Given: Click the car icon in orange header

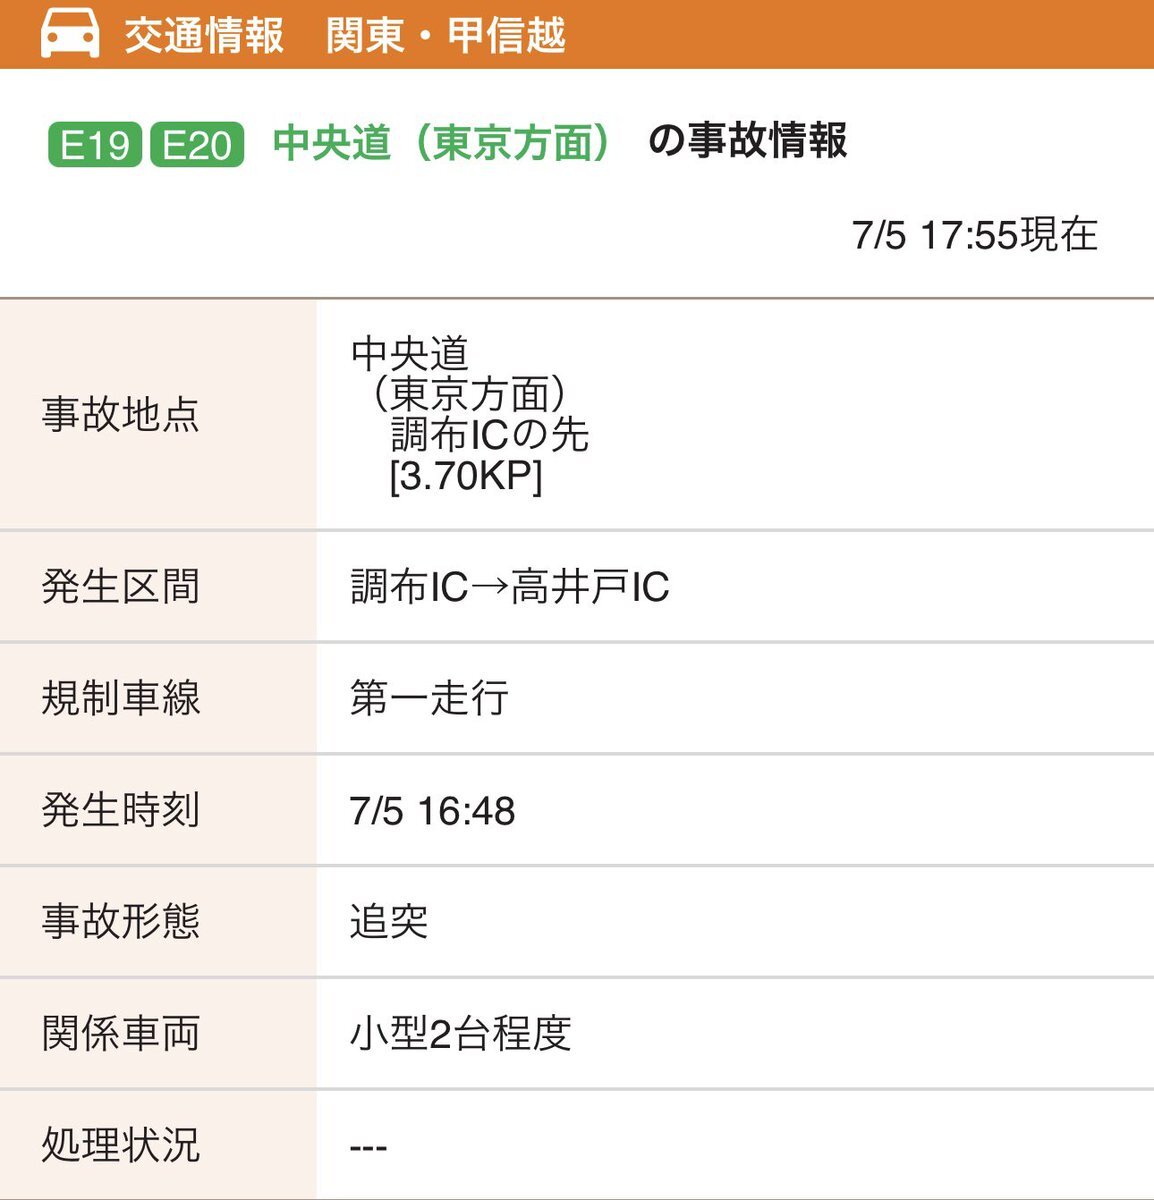Looking at the screenshot, I should coord(70,33).
